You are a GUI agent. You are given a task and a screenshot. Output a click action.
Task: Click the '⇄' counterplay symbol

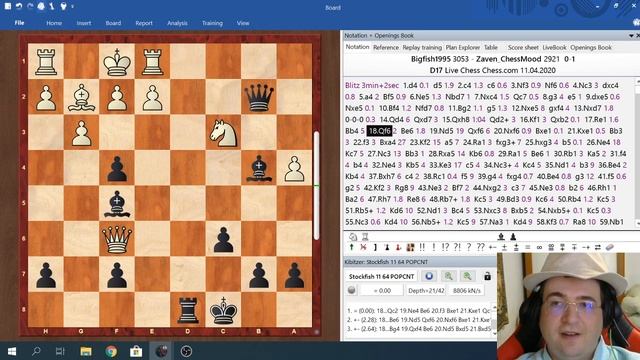pyautogui.click(x=598, y=247)
